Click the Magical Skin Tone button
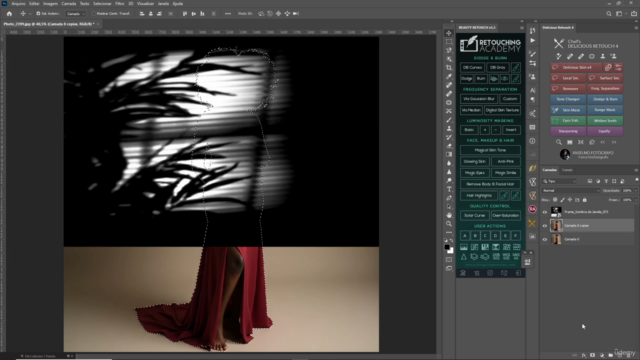This screenshot has height=360, width=640. 490,150
